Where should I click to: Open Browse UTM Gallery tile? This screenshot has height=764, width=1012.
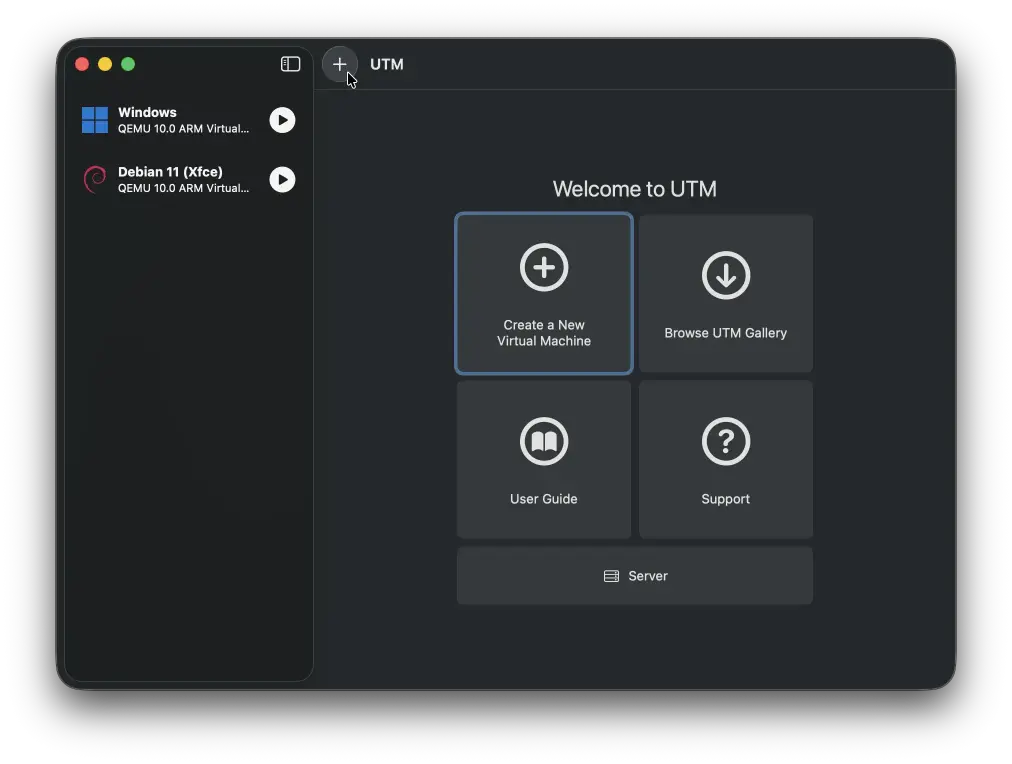[725, 294]
